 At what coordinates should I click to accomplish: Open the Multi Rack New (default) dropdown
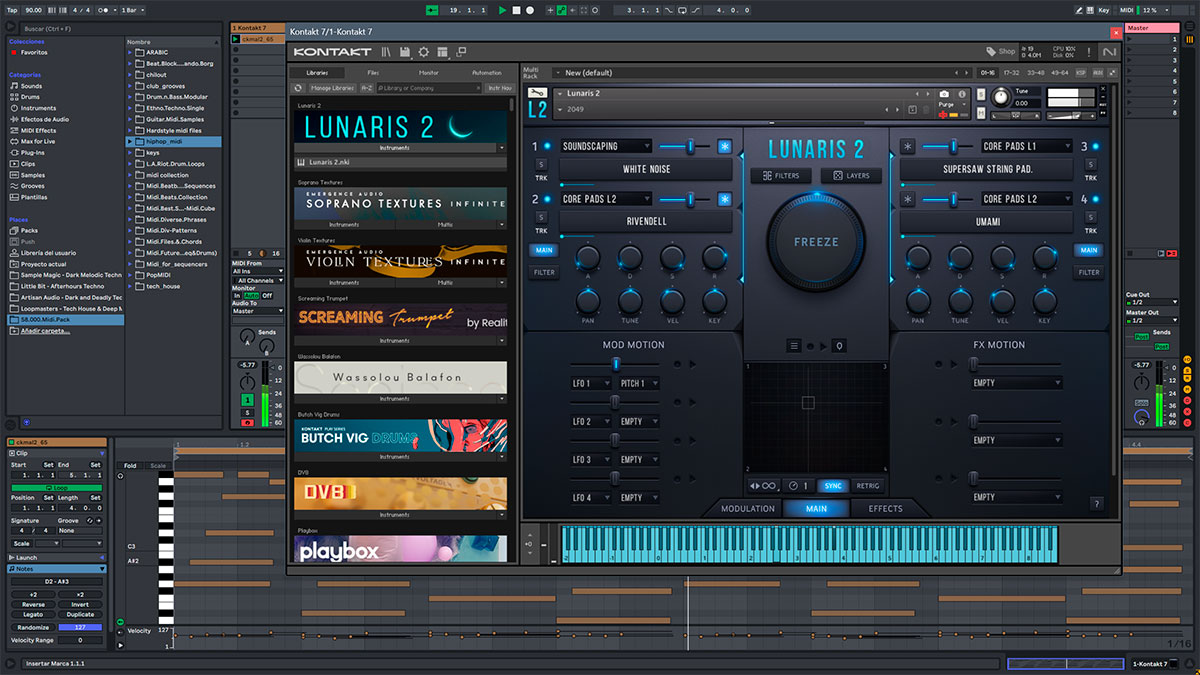point(760,73)
